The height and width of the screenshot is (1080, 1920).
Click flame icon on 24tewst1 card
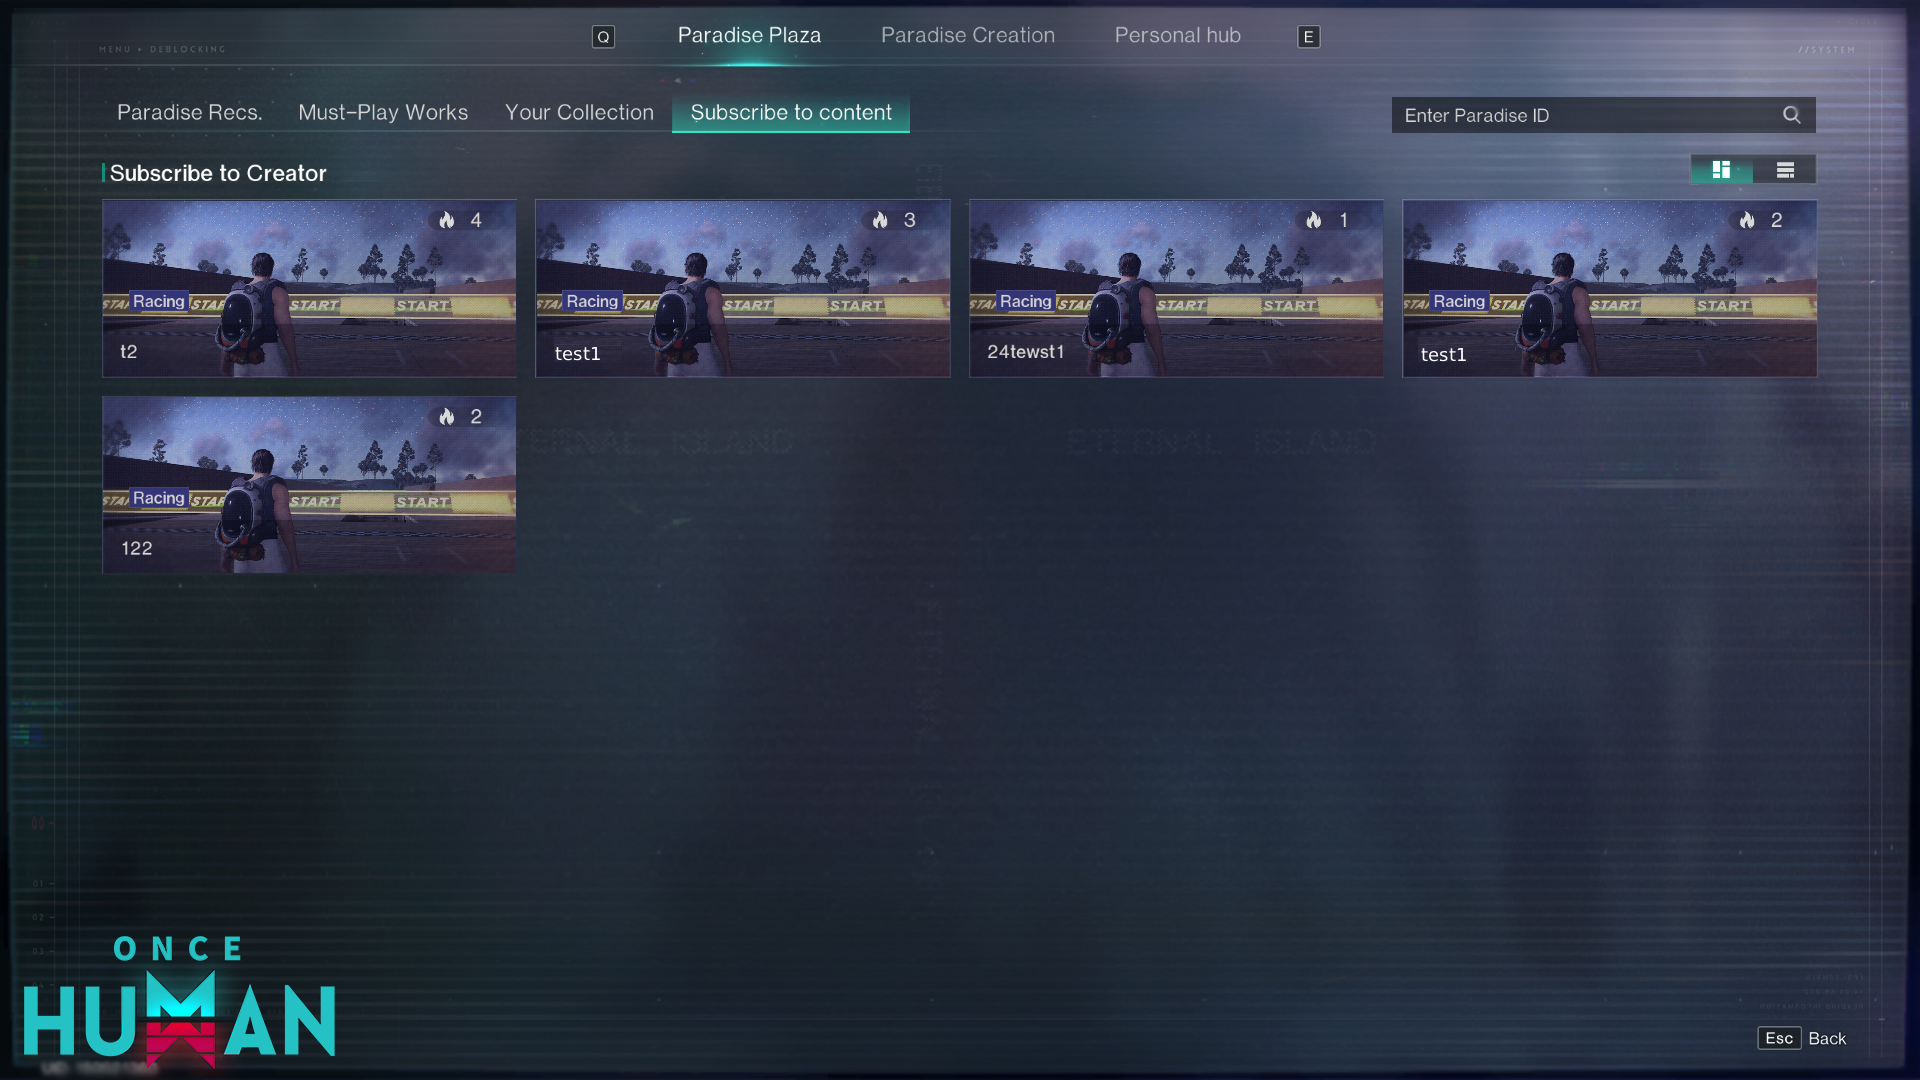click(1314, 220)
